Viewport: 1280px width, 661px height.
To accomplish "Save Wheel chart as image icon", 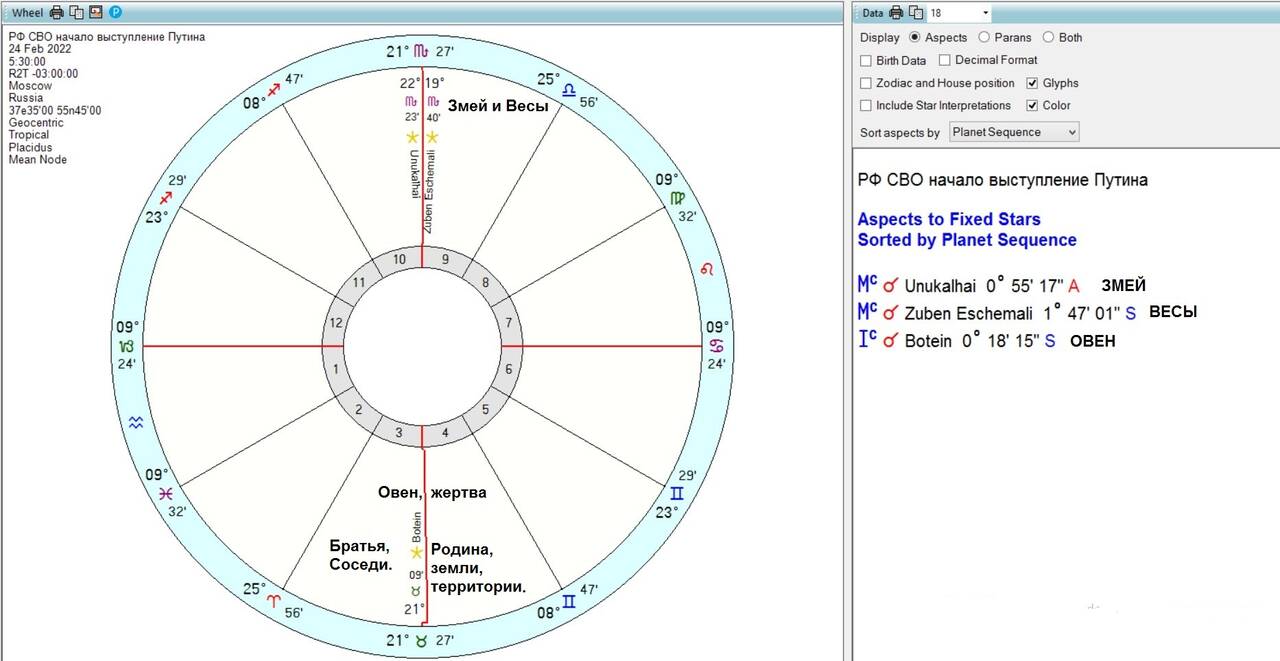I will pos(96,12).
